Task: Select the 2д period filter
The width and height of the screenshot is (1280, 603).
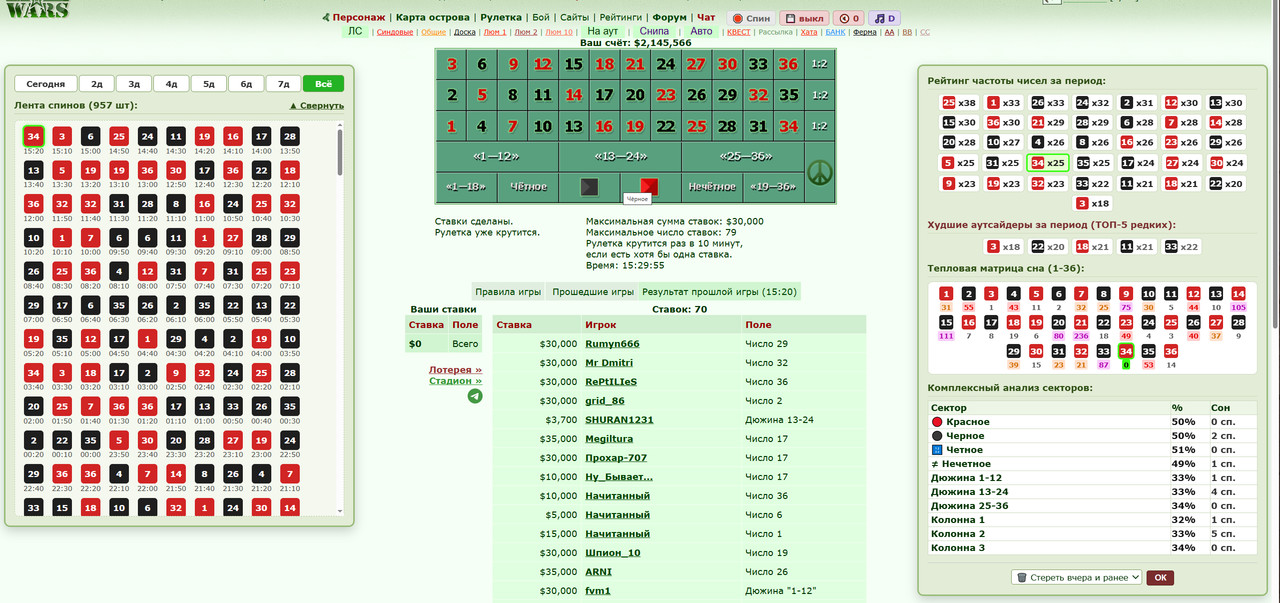Action: pyautogui.click(x=97, y=84)
